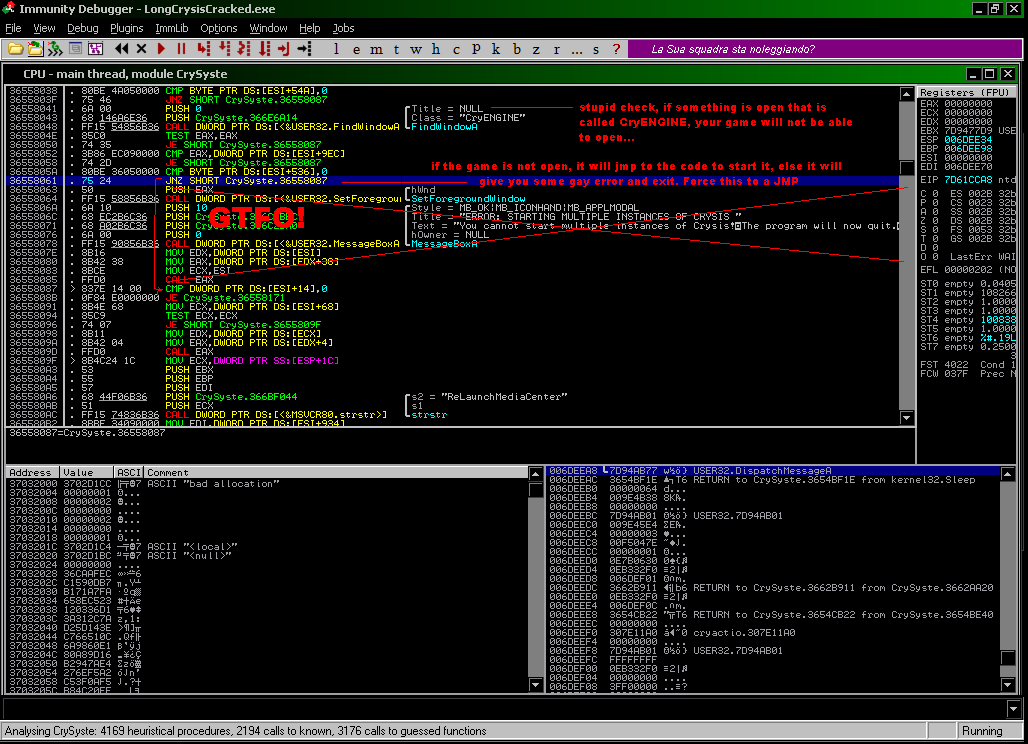Maximize the CPU child window
The height and width of the screenshot is (744, 1028).
[990, 74]
